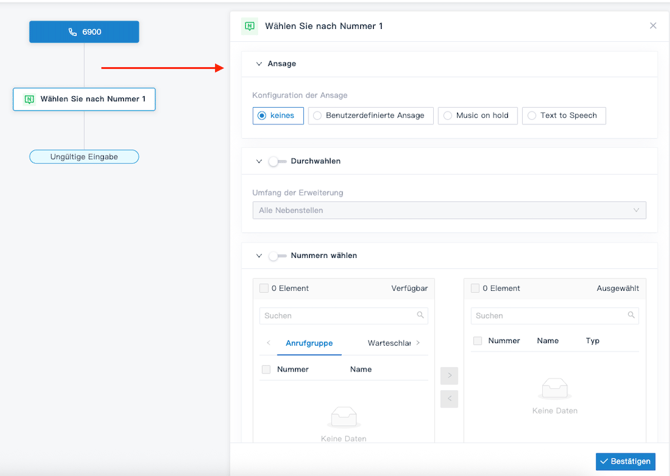
Task: Close the panel with the X icon
Action: pos(654,26)
